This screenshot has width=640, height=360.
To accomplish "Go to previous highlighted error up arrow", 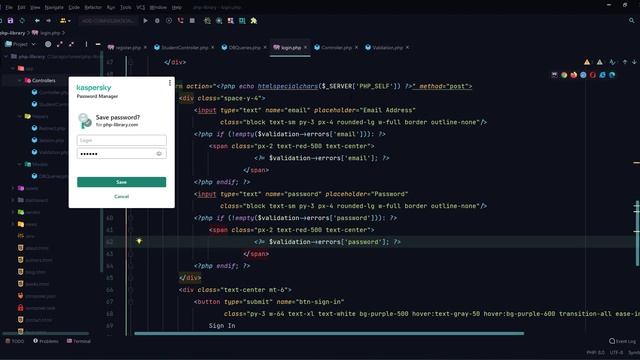I will pos(625,62).
